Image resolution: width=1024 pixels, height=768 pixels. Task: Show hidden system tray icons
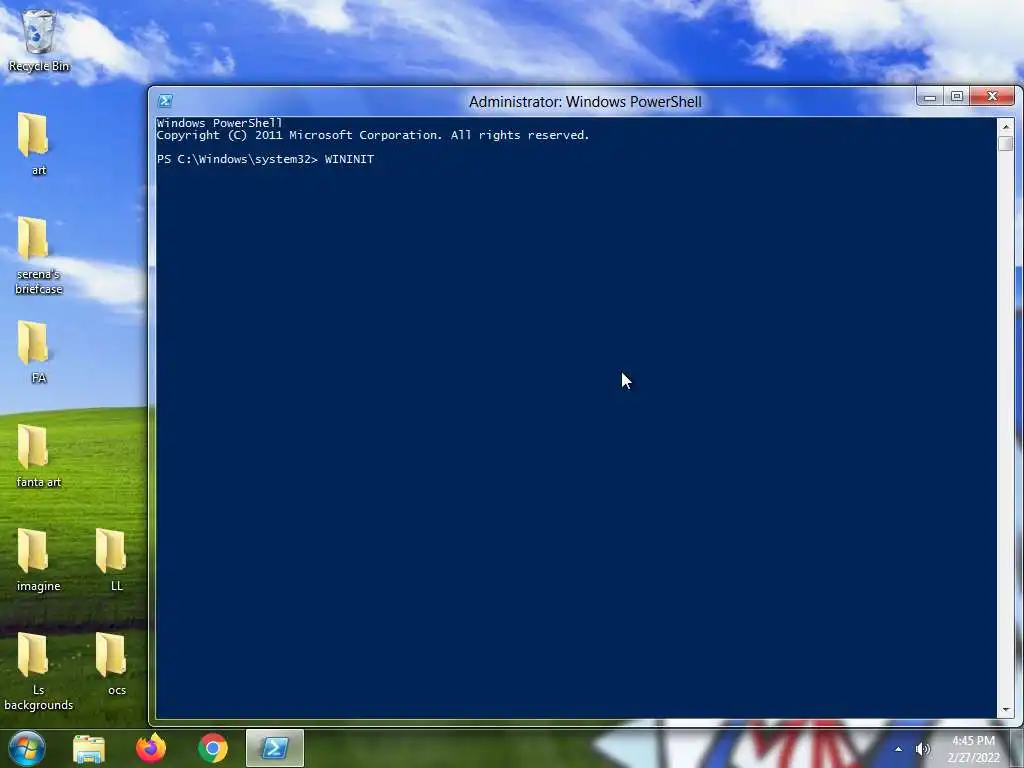click(x=899, y=749)
